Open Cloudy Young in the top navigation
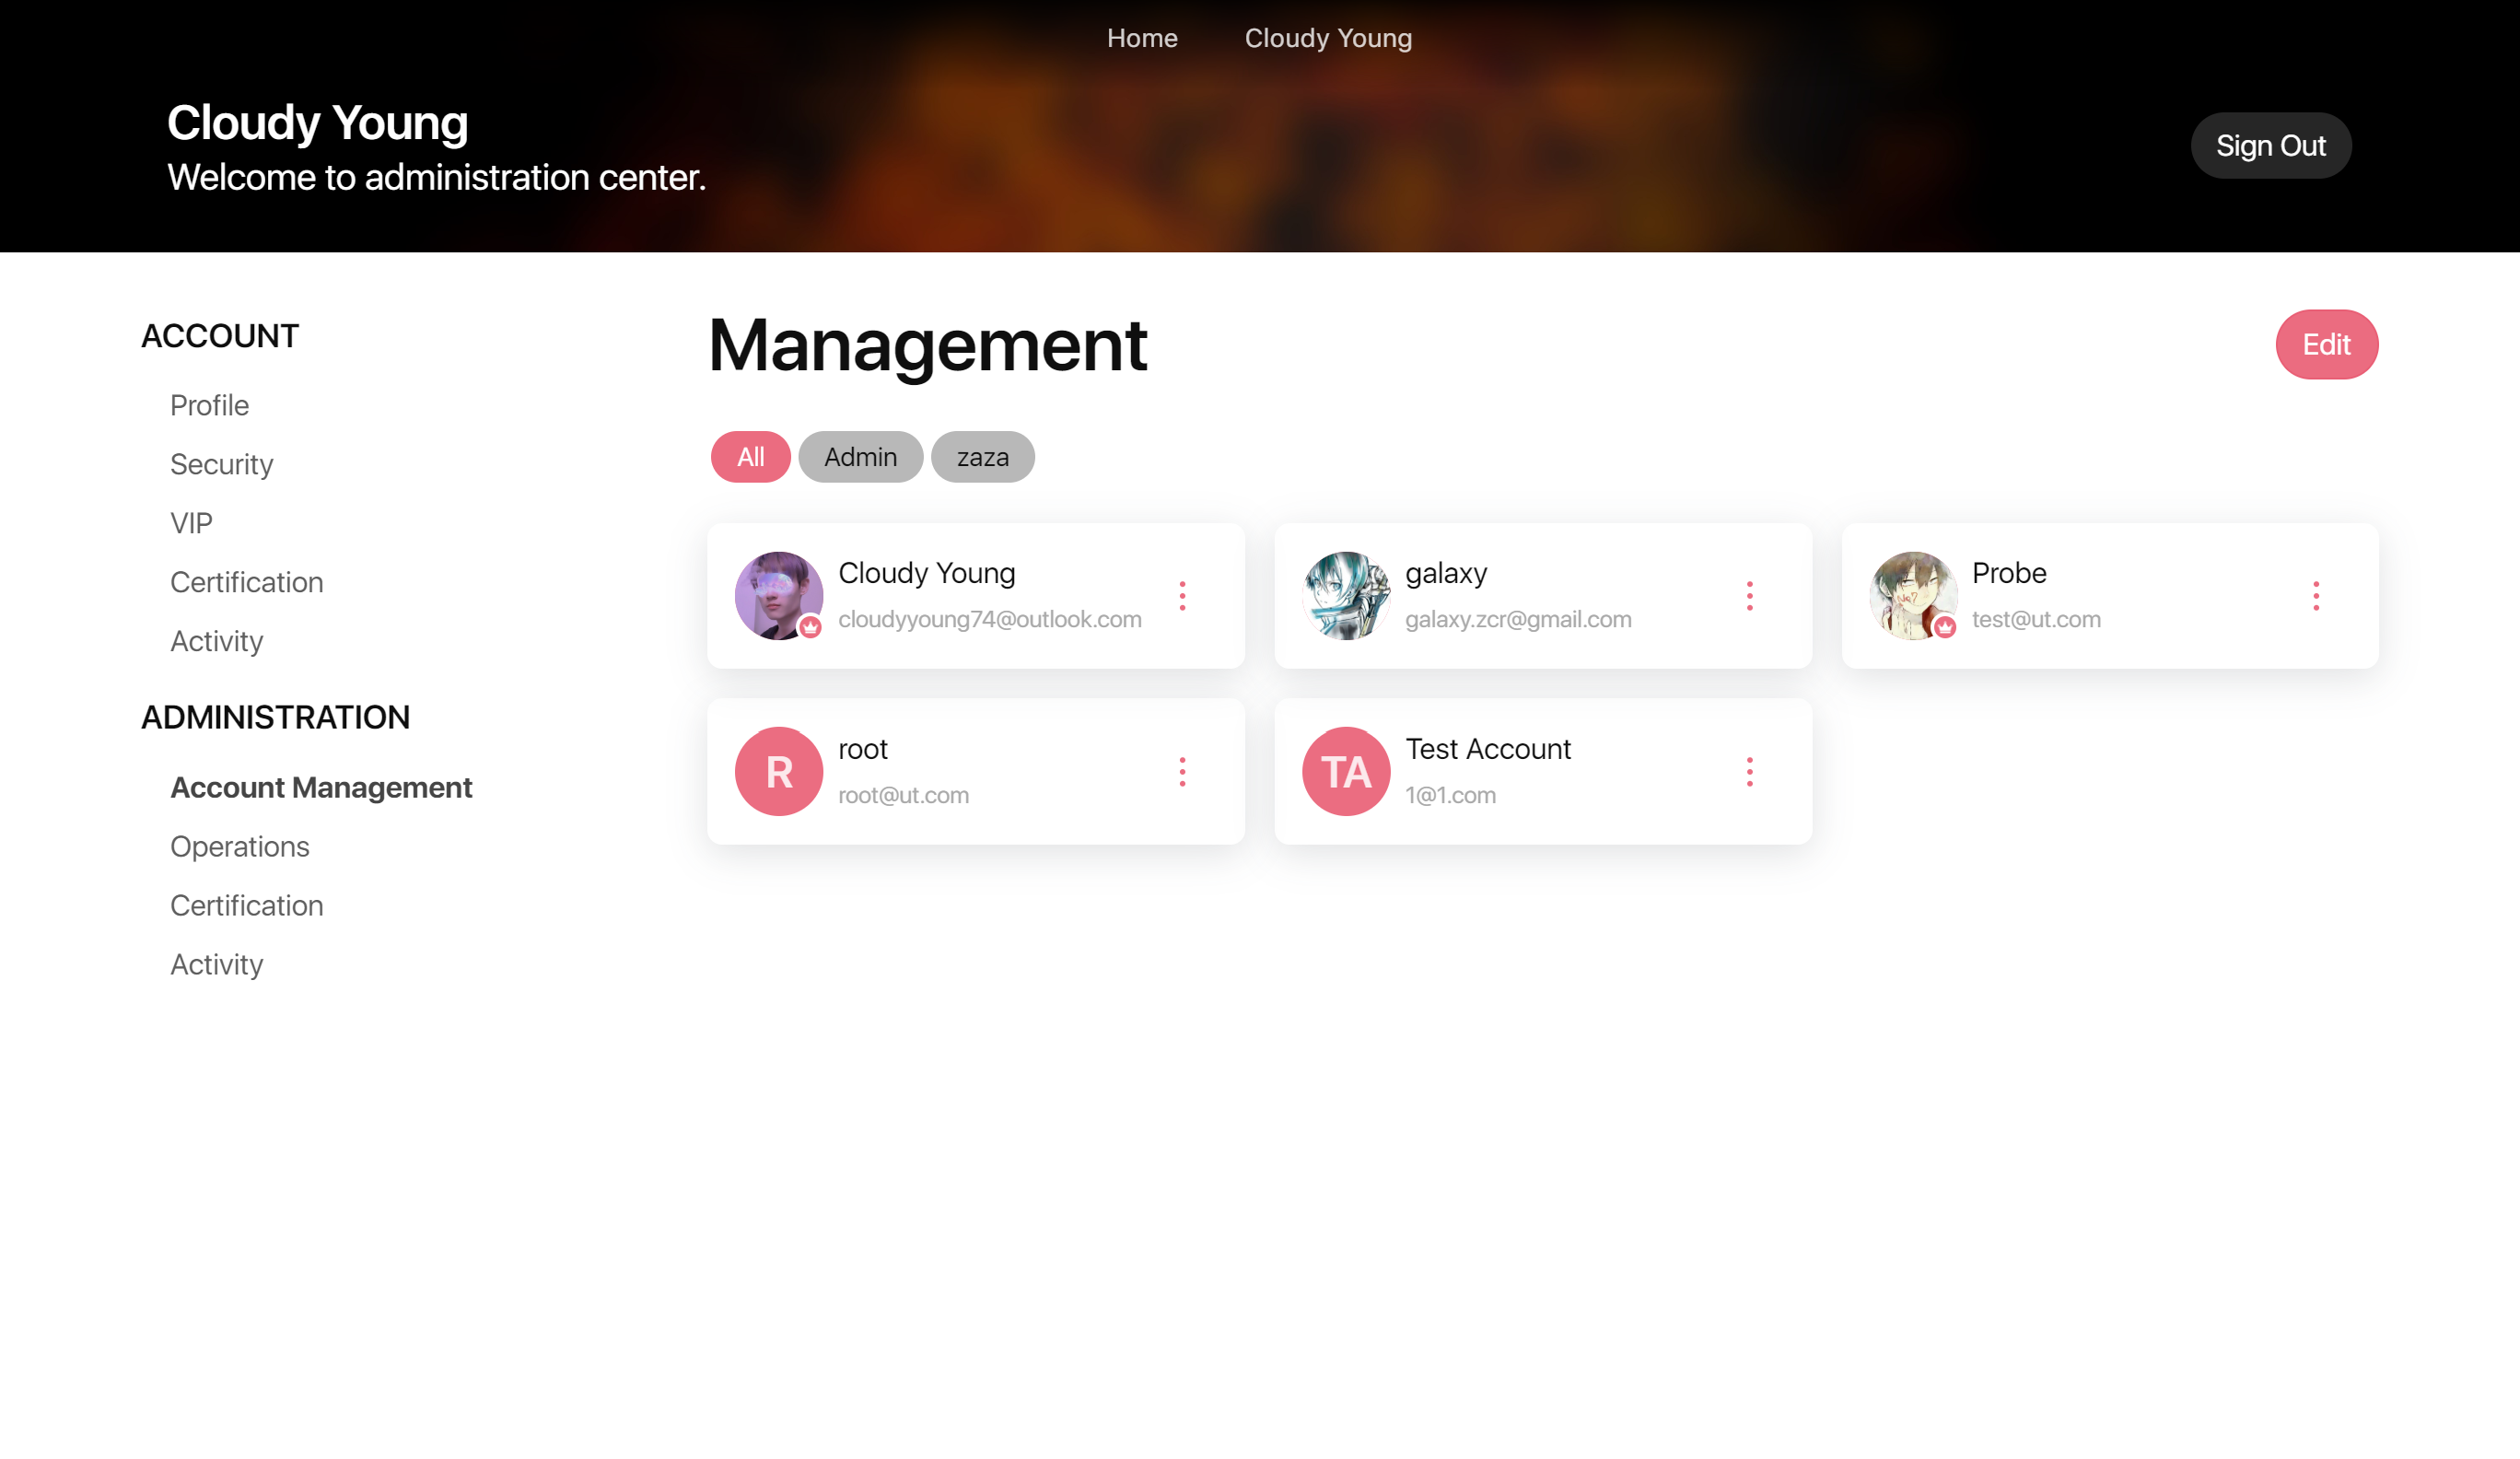 point(1328,38)
